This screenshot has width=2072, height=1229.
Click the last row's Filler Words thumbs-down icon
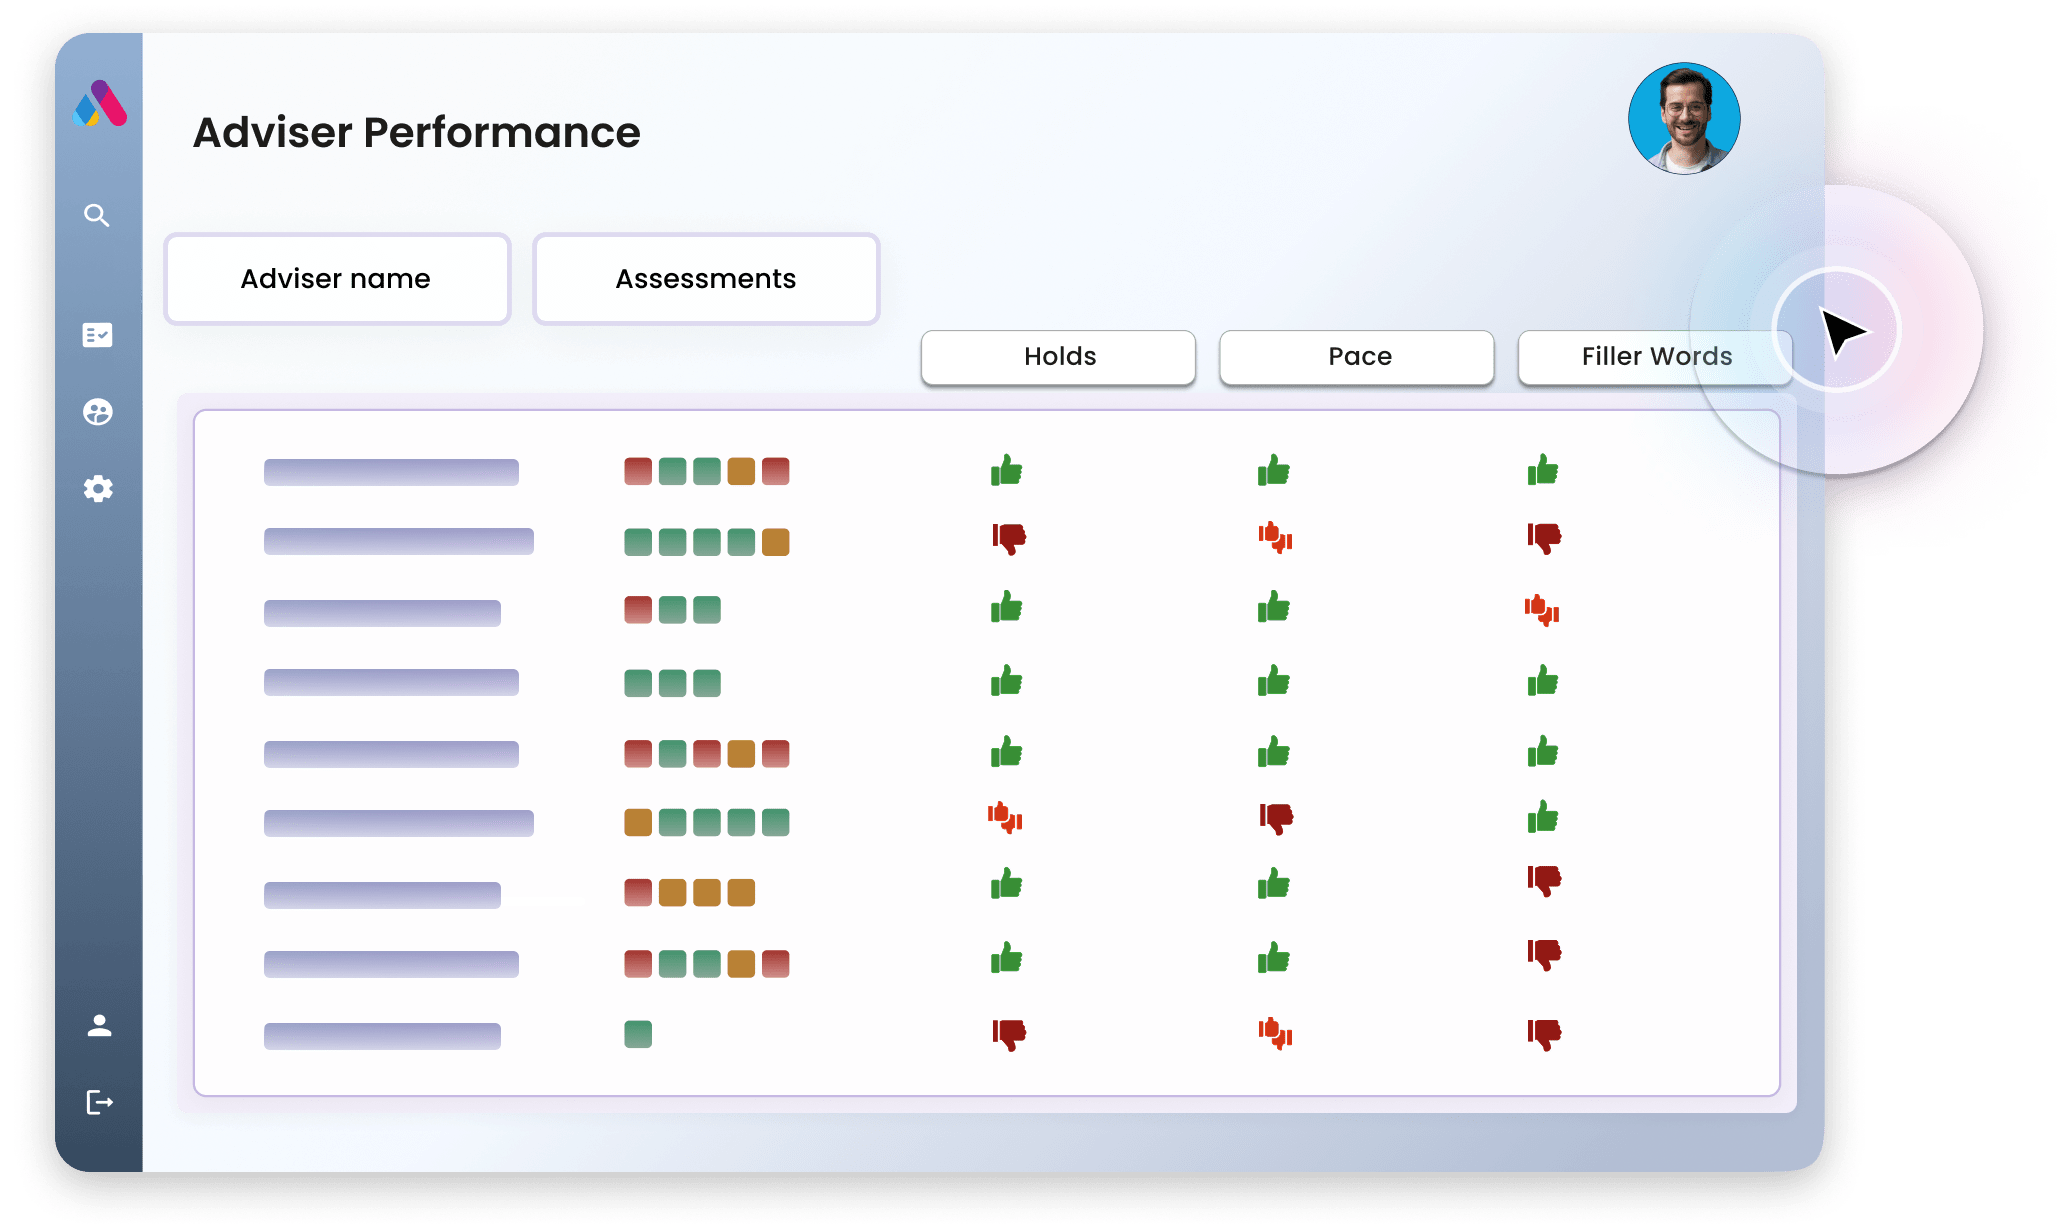[1544, 1034]
